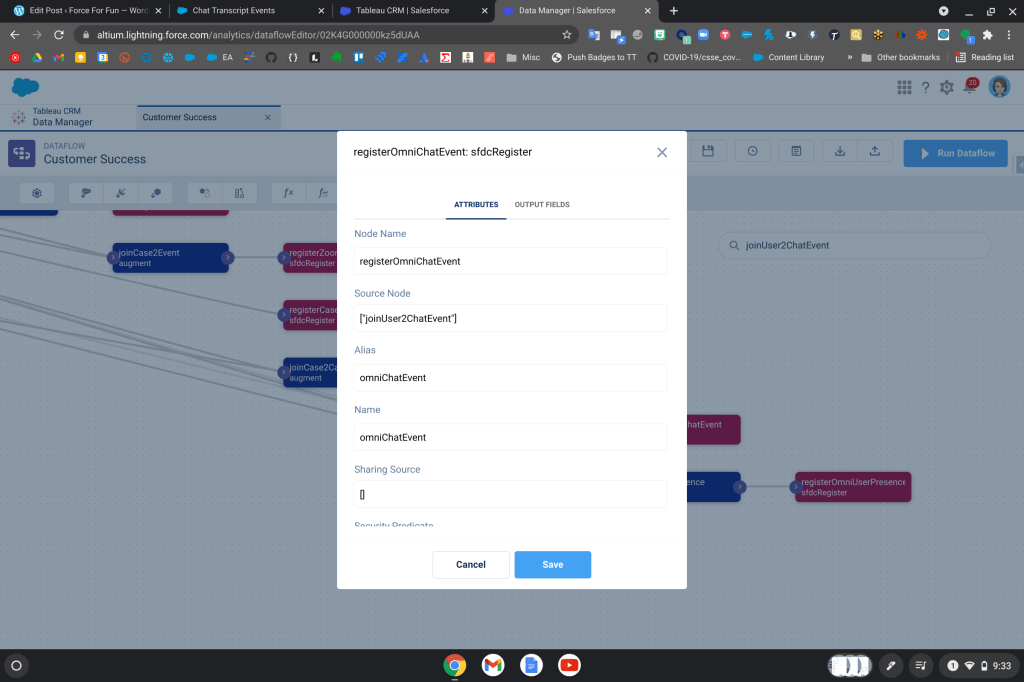Close the registerOmniChatEvent dialog
Viewport: 1024px width, 682px height.
pos(661,153)
